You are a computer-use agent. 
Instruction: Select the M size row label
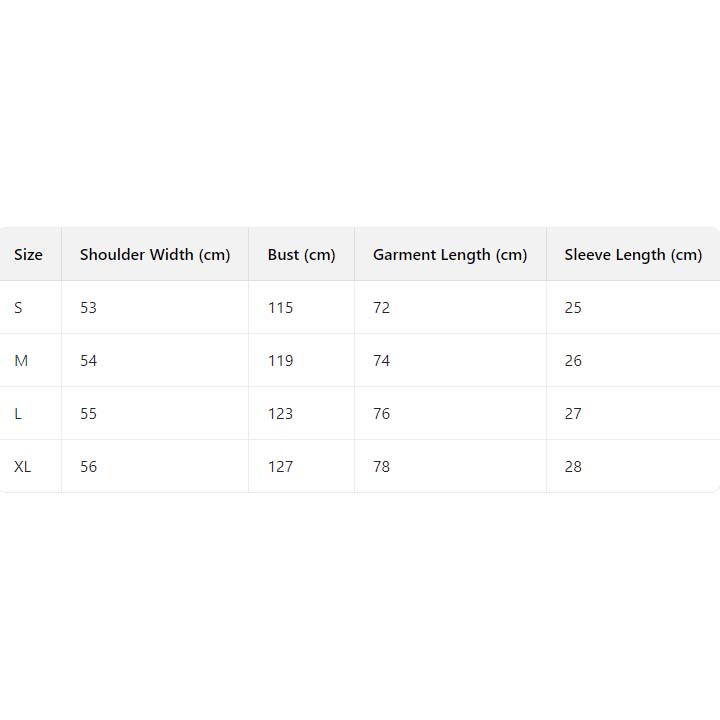pos(21,360)
